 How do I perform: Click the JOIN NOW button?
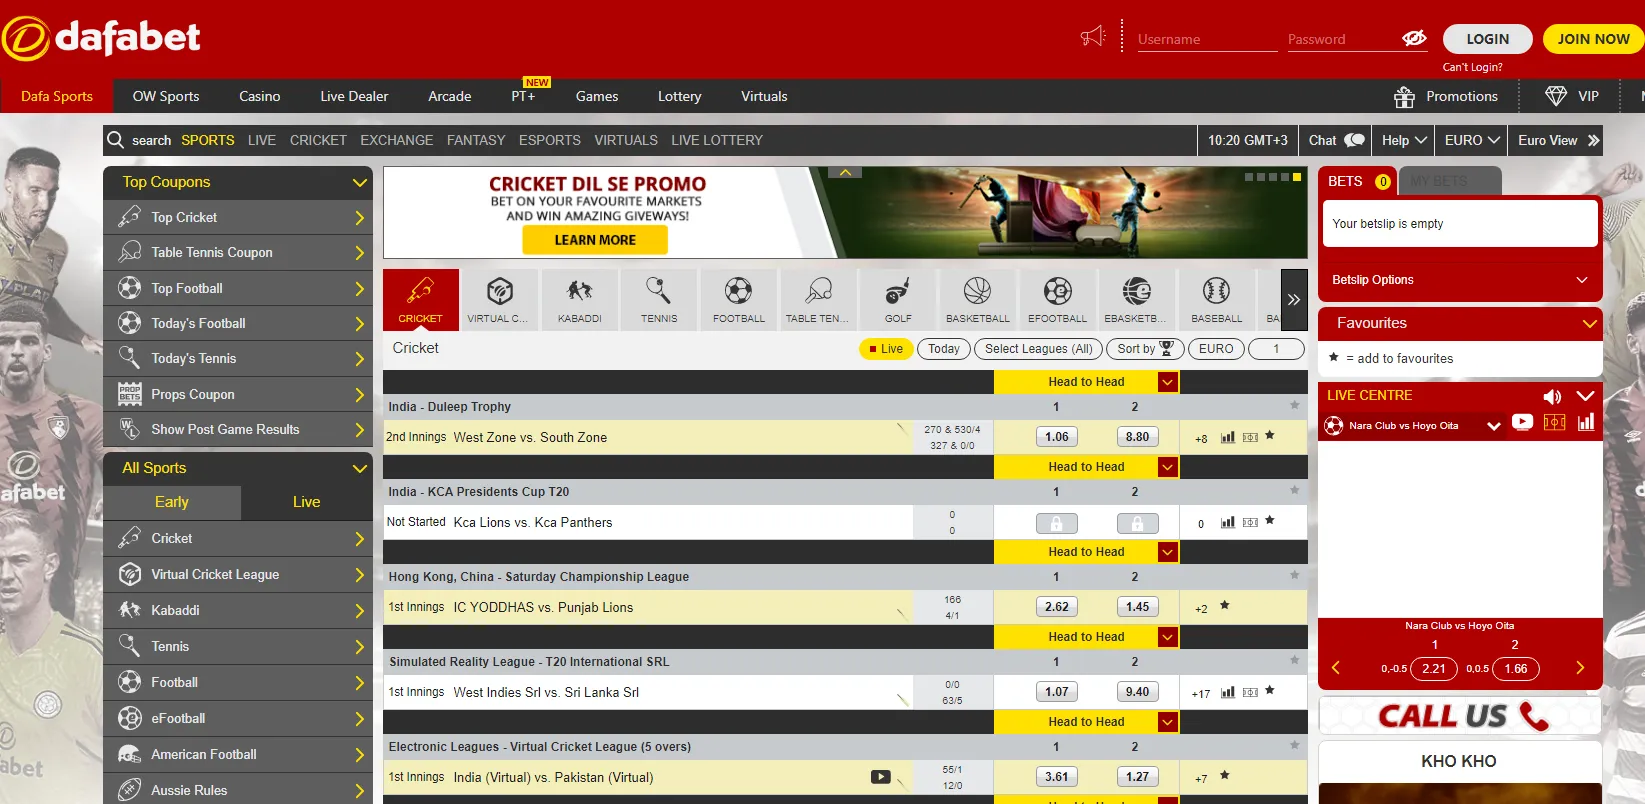pyautogui.click(x=1594, y=39)
